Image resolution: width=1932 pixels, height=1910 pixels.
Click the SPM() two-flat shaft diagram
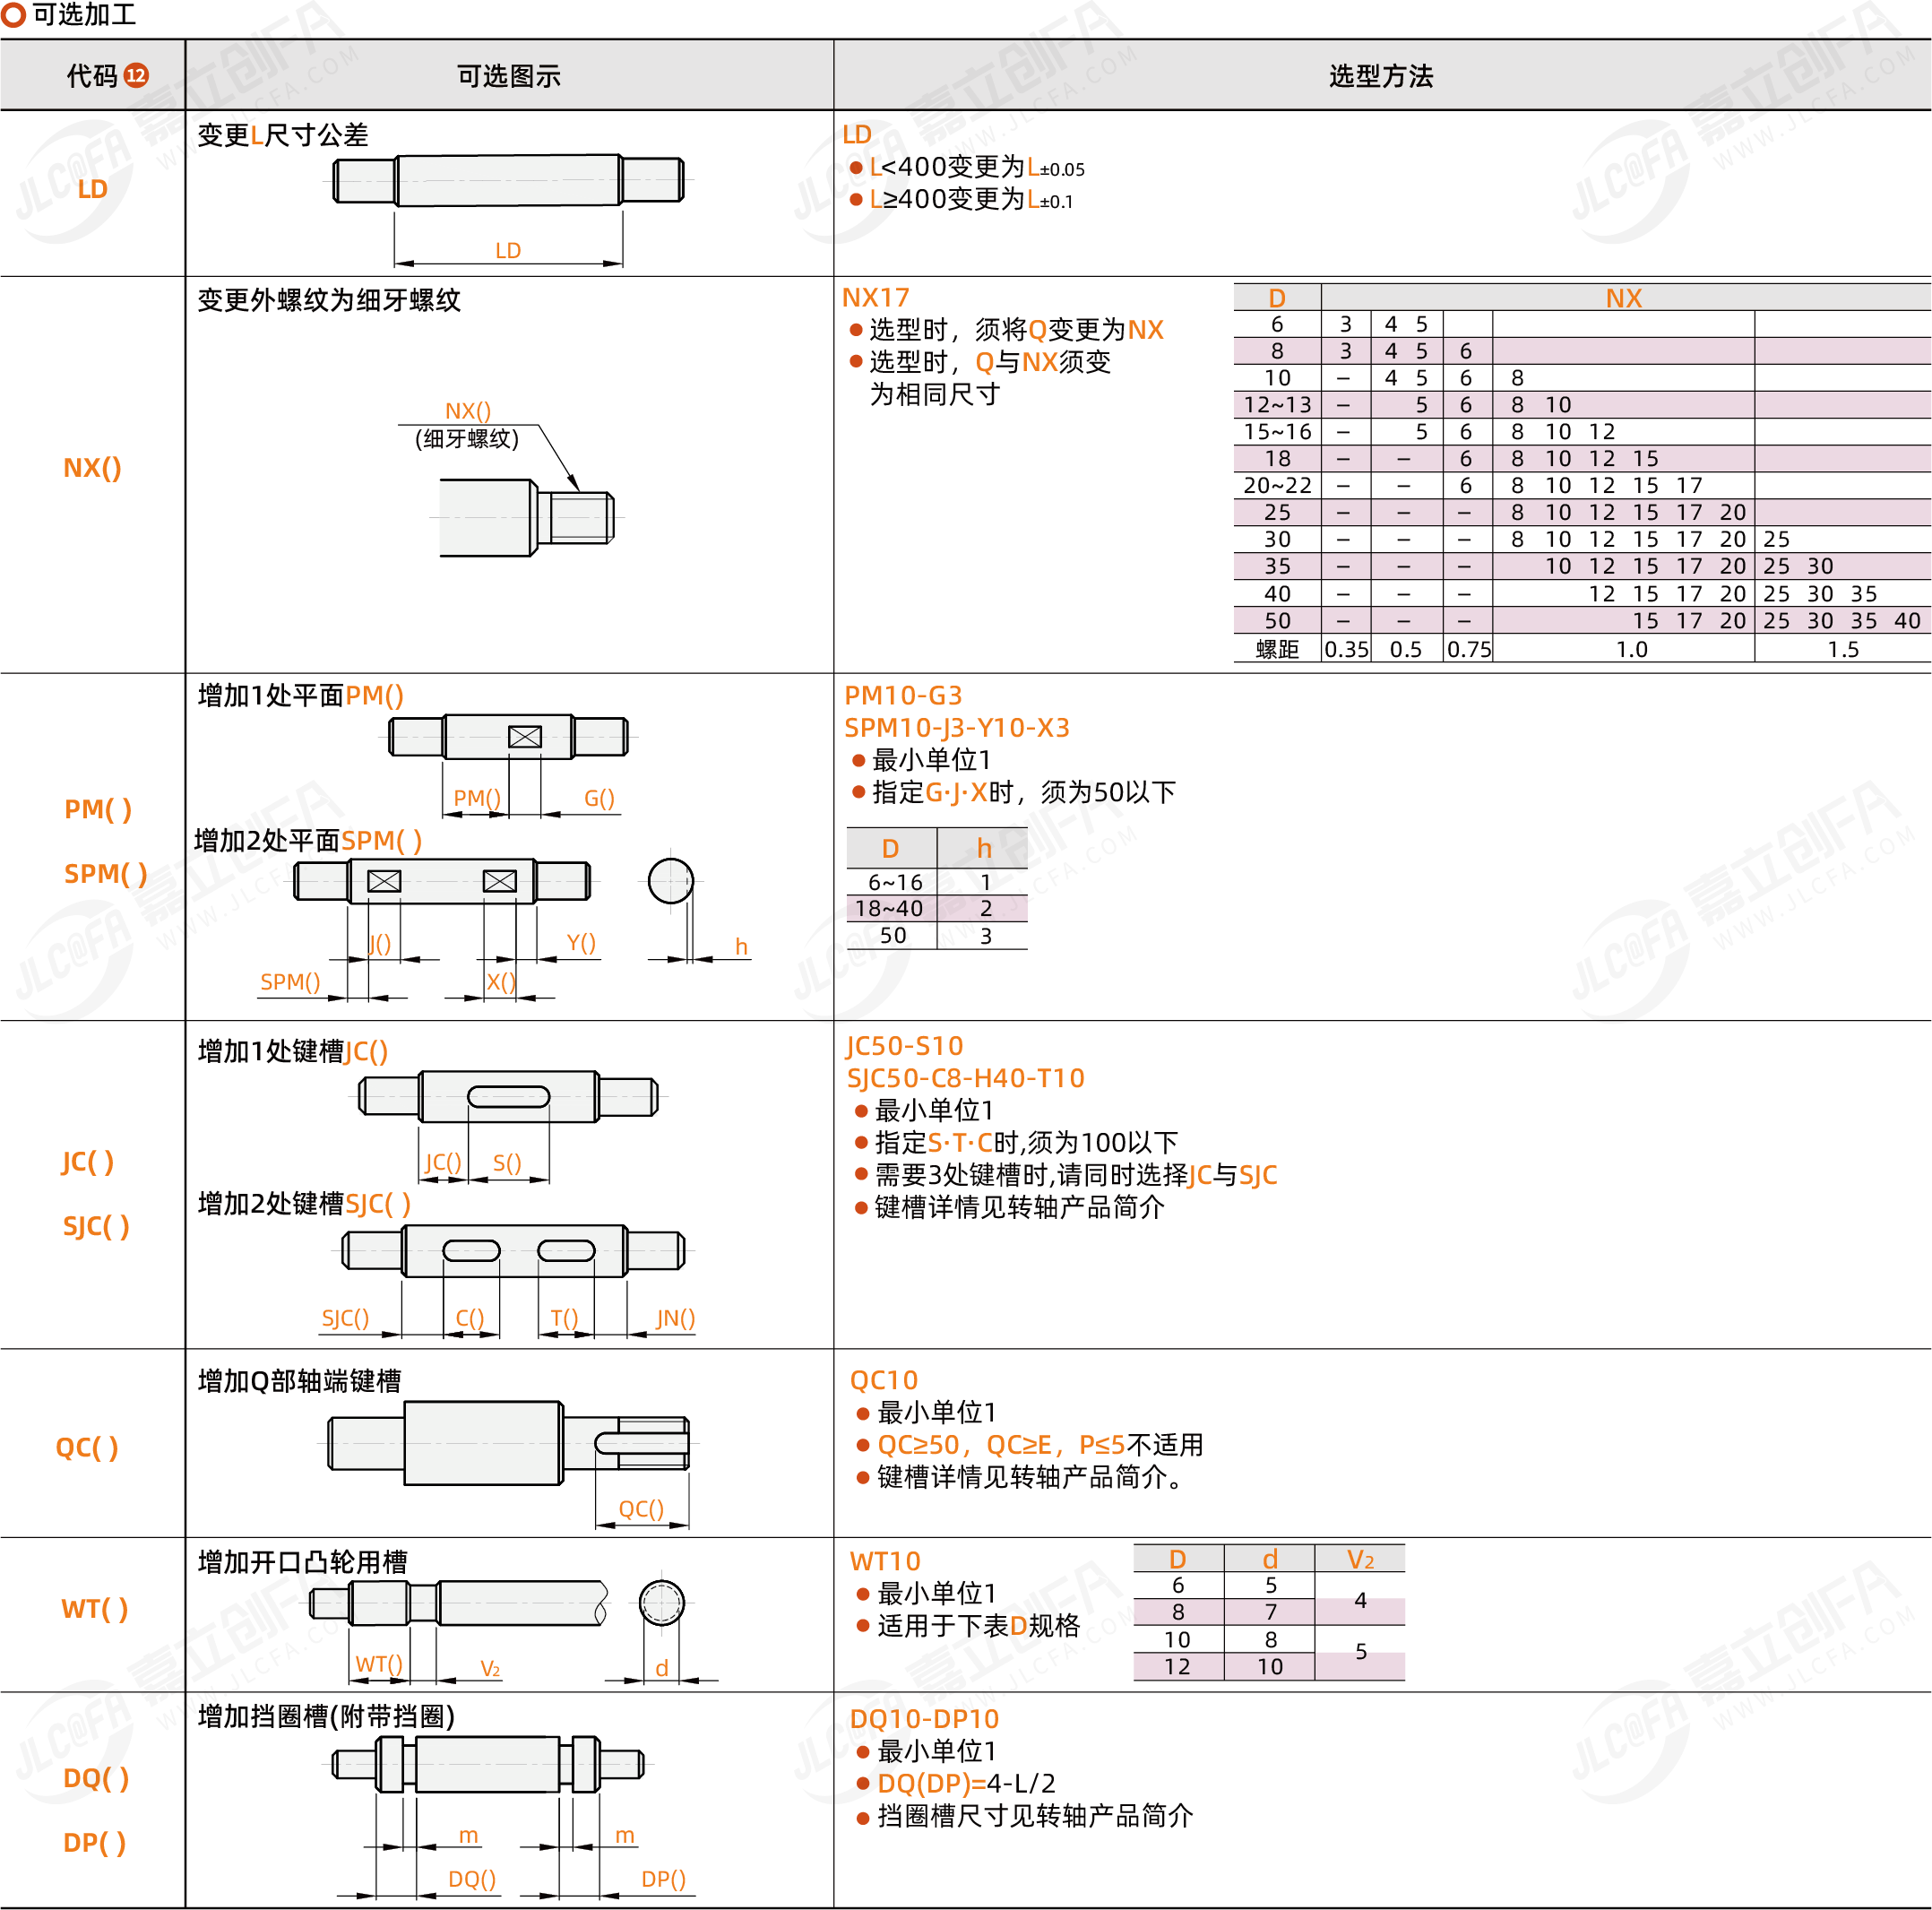(441, 881)
